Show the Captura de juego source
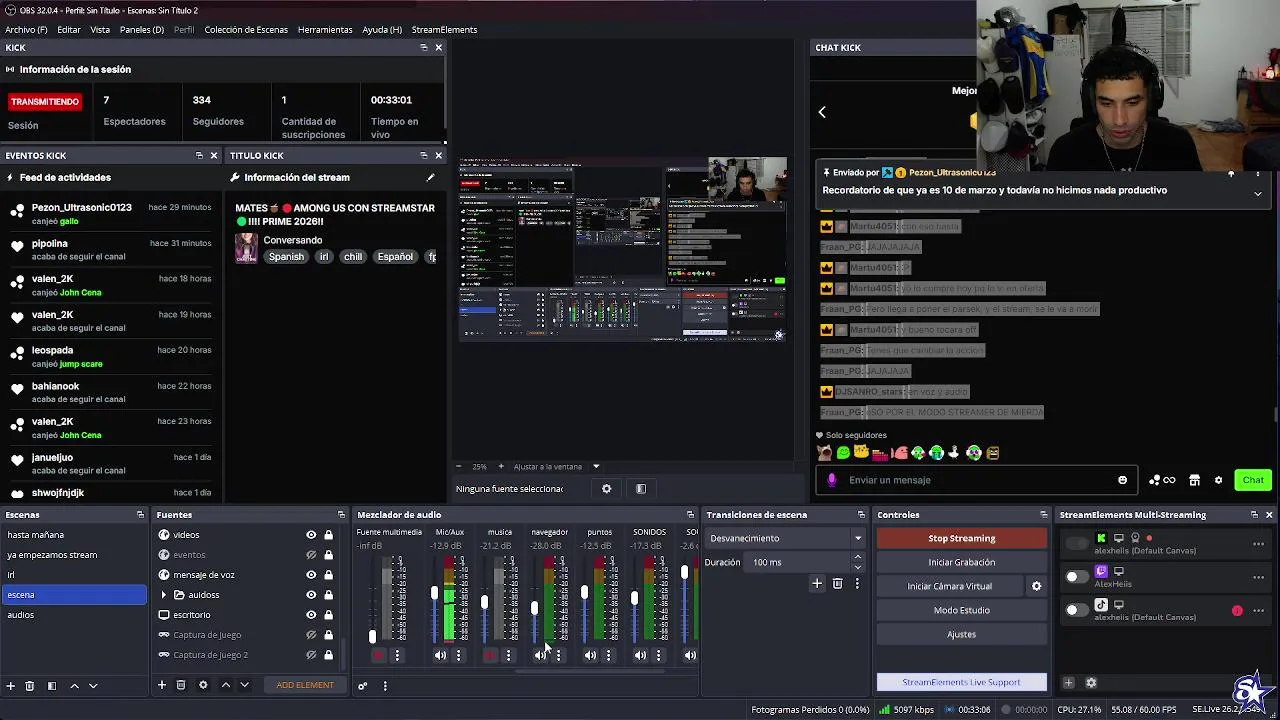The width and height of the screenshot is (1280, 720). point(311,635)
